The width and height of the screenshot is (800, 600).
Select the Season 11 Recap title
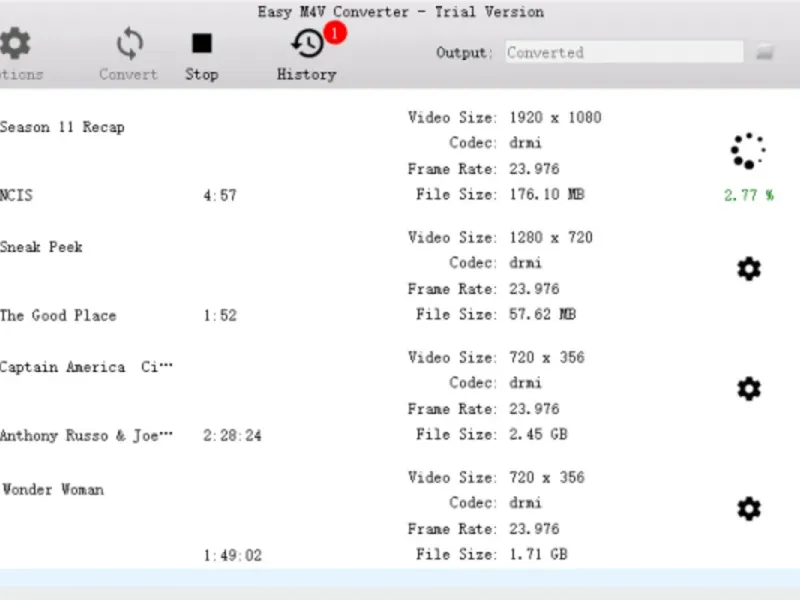pyautogui.click(x=62, y=127)
